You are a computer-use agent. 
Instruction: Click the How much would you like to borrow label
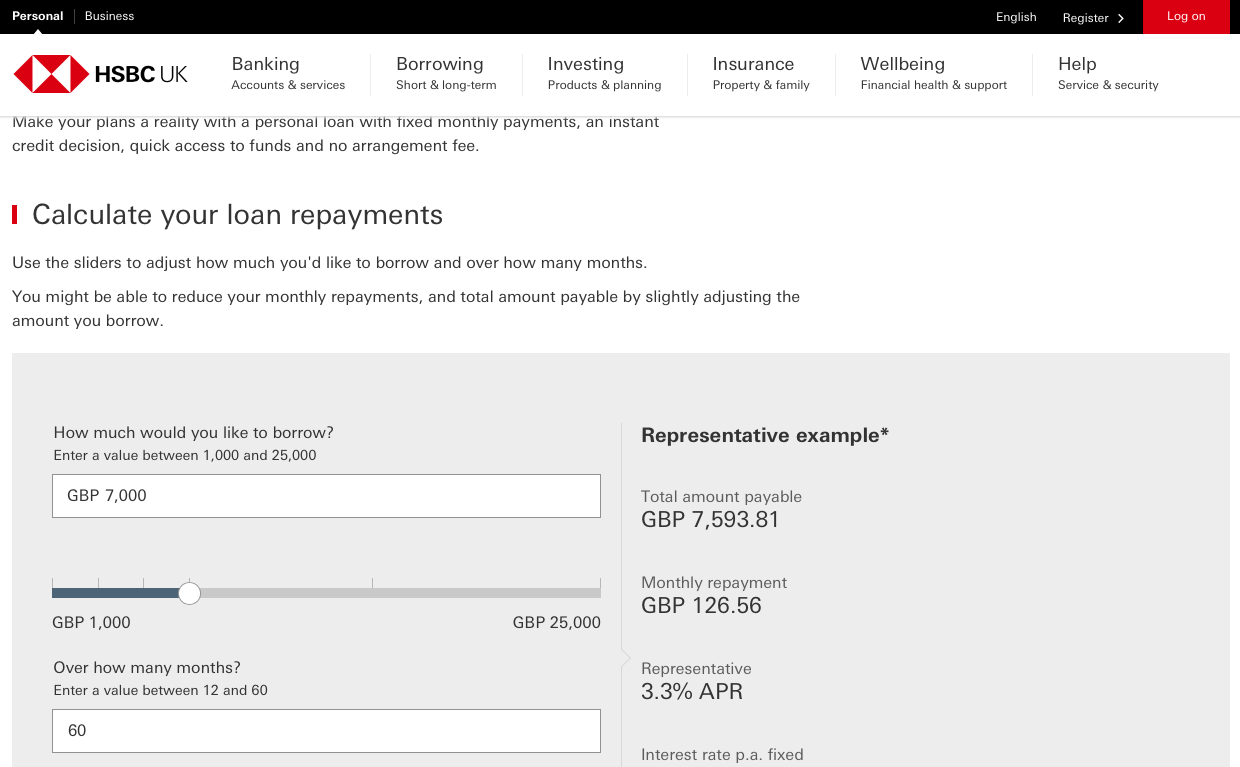click(x=193, y=433)
